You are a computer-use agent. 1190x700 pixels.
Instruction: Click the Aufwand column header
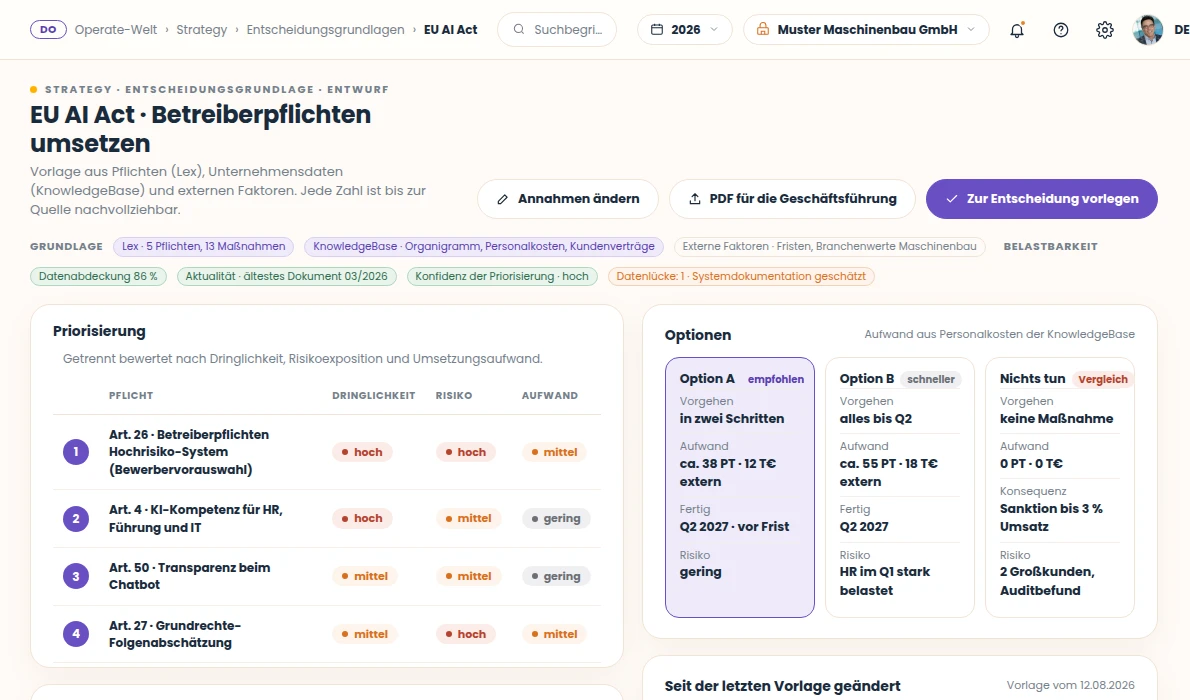click(x=549, y=396)
